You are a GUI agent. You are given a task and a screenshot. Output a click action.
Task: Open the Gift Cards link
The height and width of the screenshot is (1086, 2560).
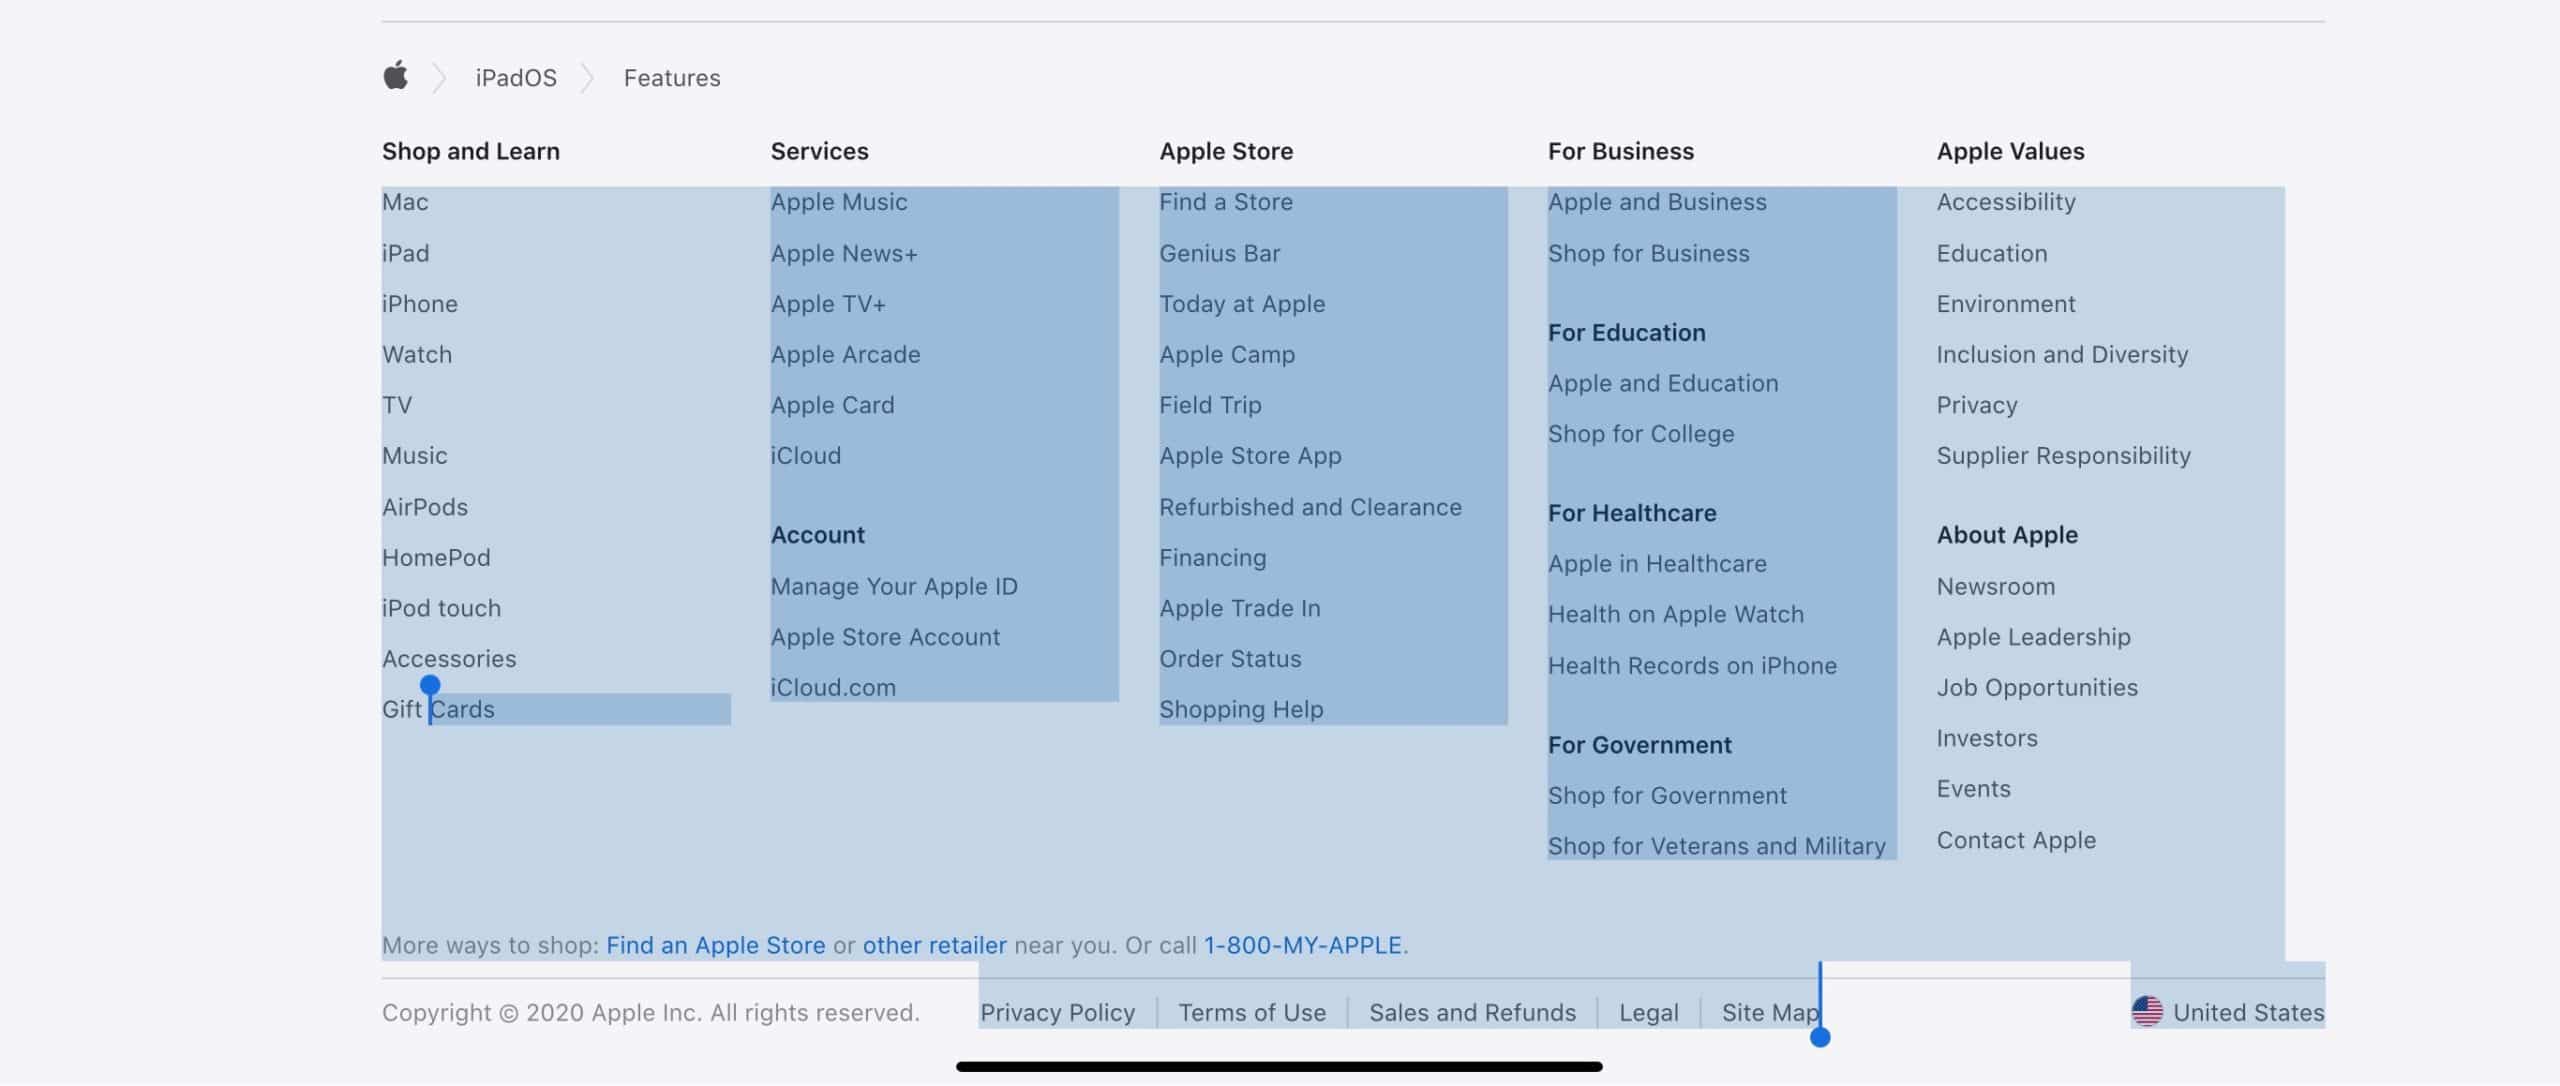click(438, 710)
